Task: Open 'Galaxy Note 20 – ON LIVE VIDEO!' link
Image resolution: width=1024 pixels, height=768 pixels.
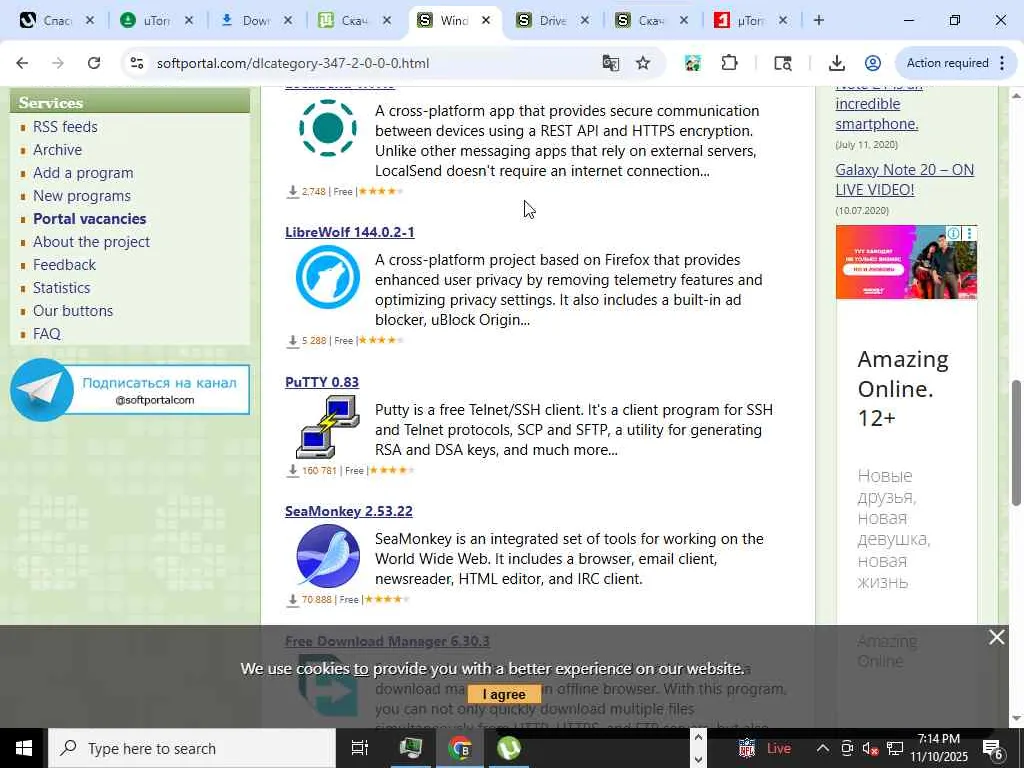Action: coord(904,180)
